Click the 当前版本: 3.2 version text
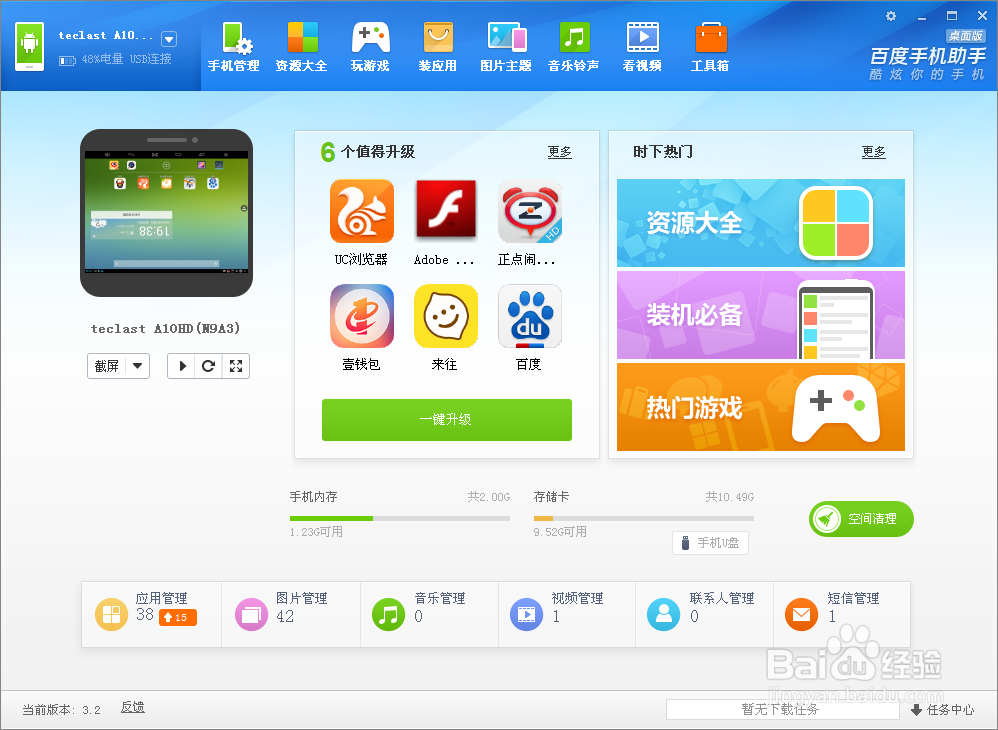 (62, 710)
